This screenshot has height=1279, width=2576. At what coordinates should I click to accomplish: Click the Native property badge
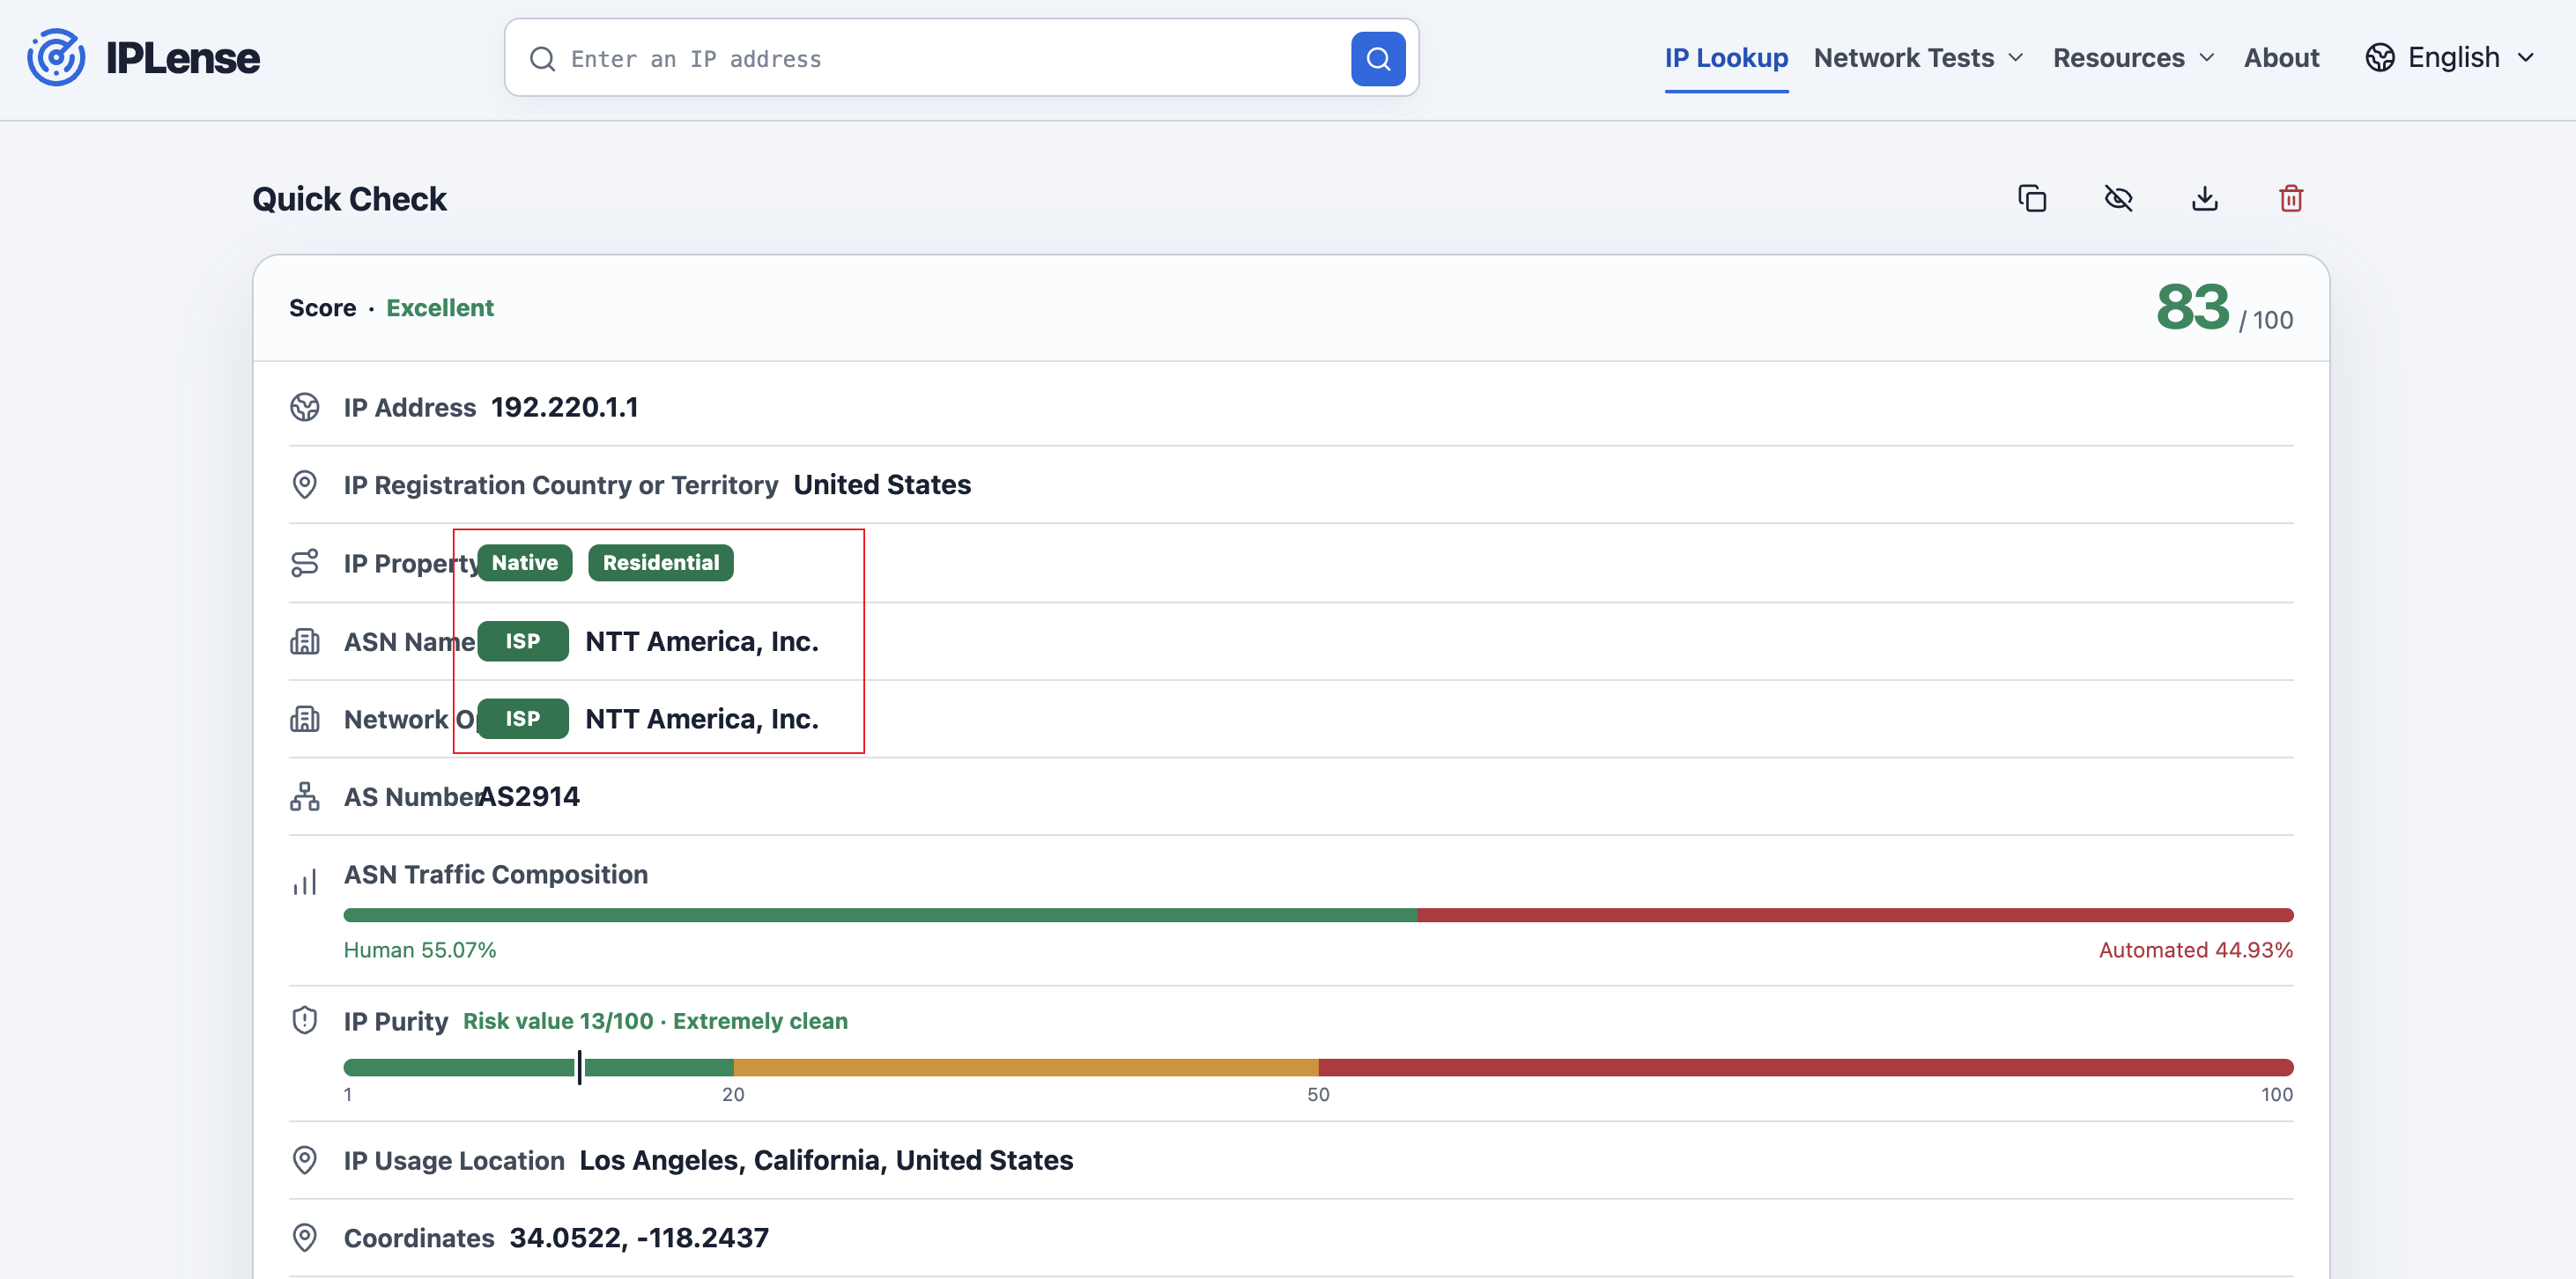[525, 563]
